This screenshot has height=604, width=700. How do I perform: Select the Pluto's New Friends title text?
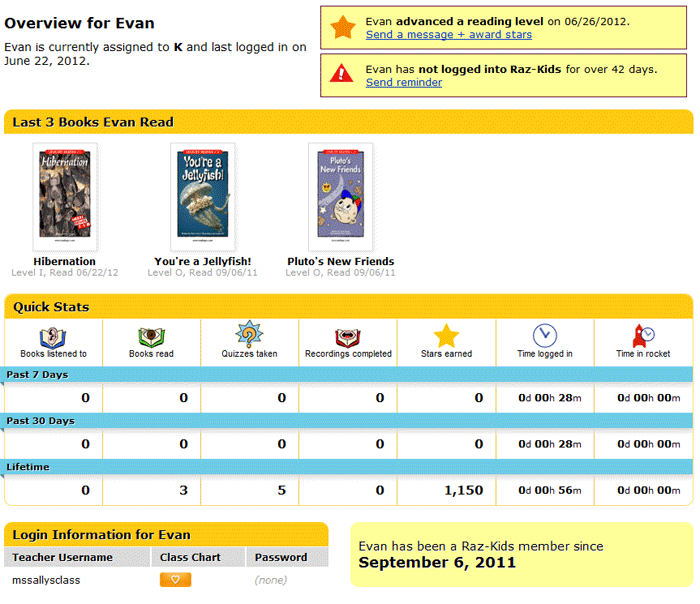click(x=341, y=261)
